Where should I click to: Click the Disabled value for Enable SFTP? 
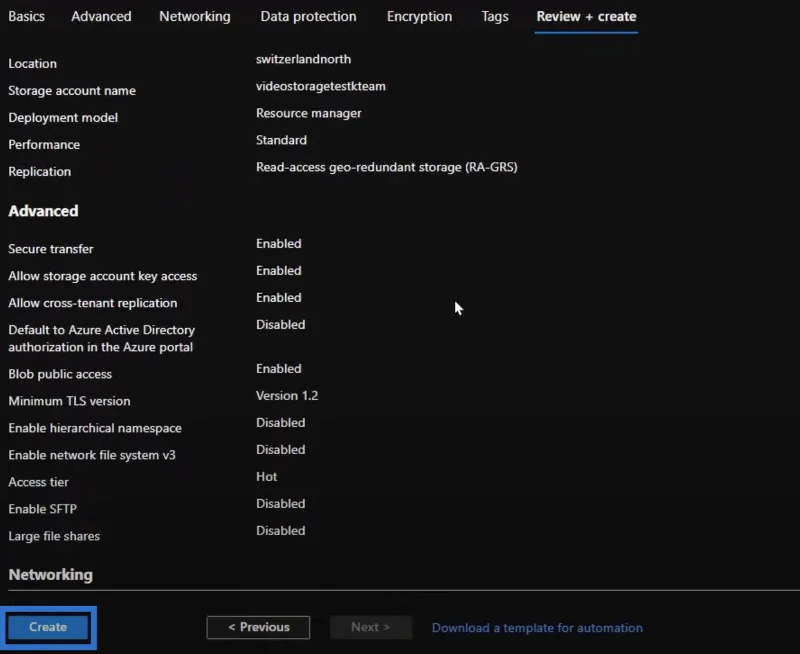[x=281, y=504]
